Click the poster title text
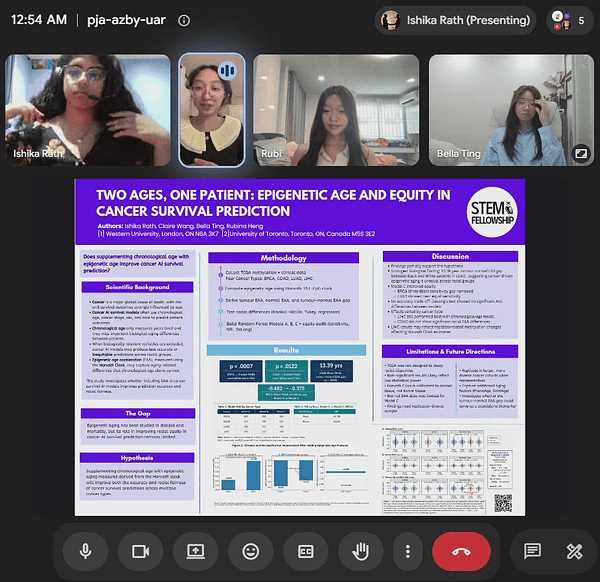Screen dimensions: 600x582 coord(273,203)
